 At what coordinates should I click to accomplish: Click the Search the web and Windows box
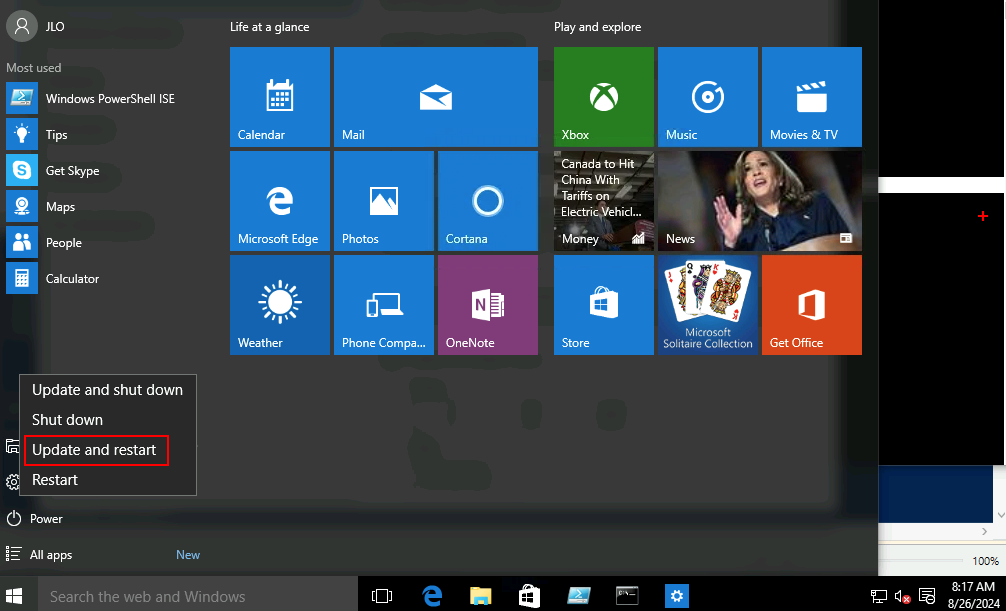198,596
